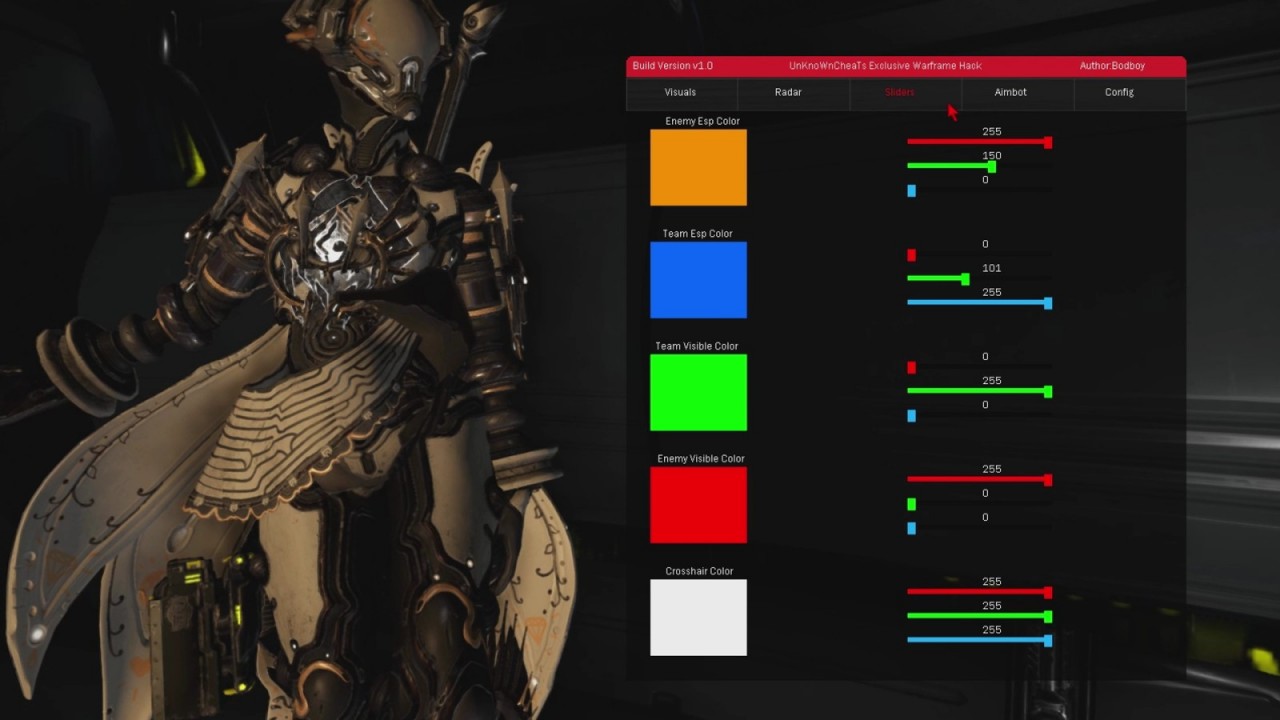Screen dimensions: 1280x720
Task: Switch to the Radar tab
Action: 788,92
